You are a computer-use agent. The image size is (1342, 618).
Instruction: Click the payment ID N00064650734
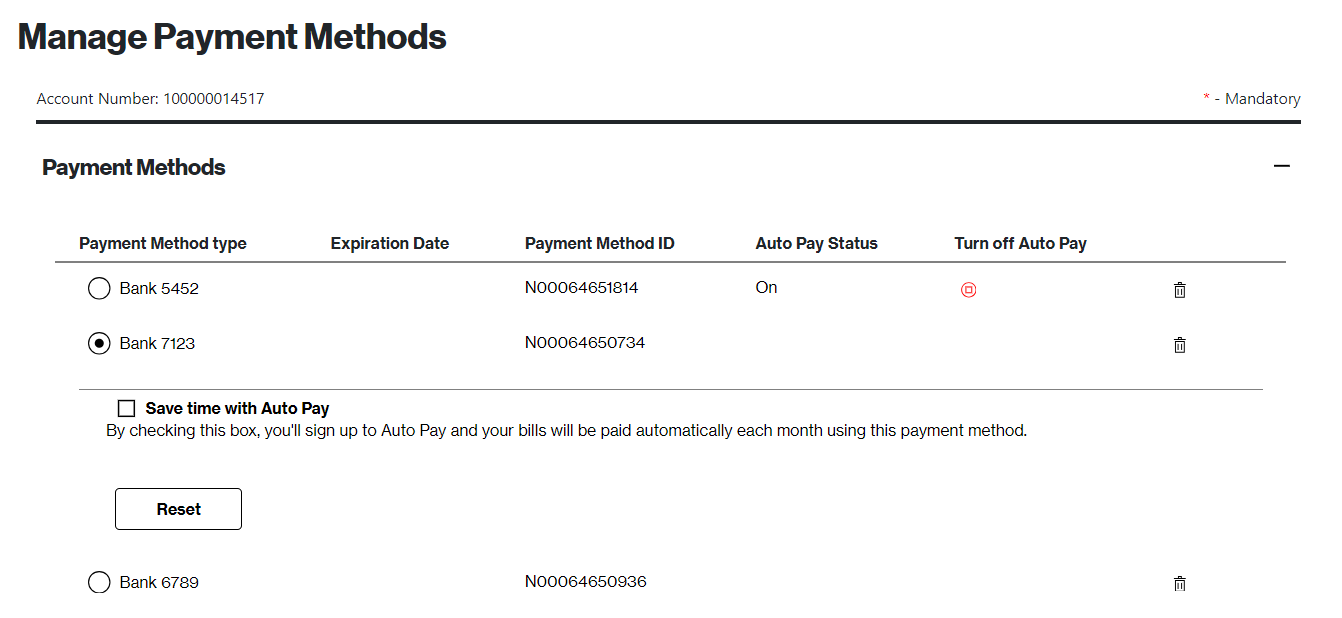coord(585,342)
